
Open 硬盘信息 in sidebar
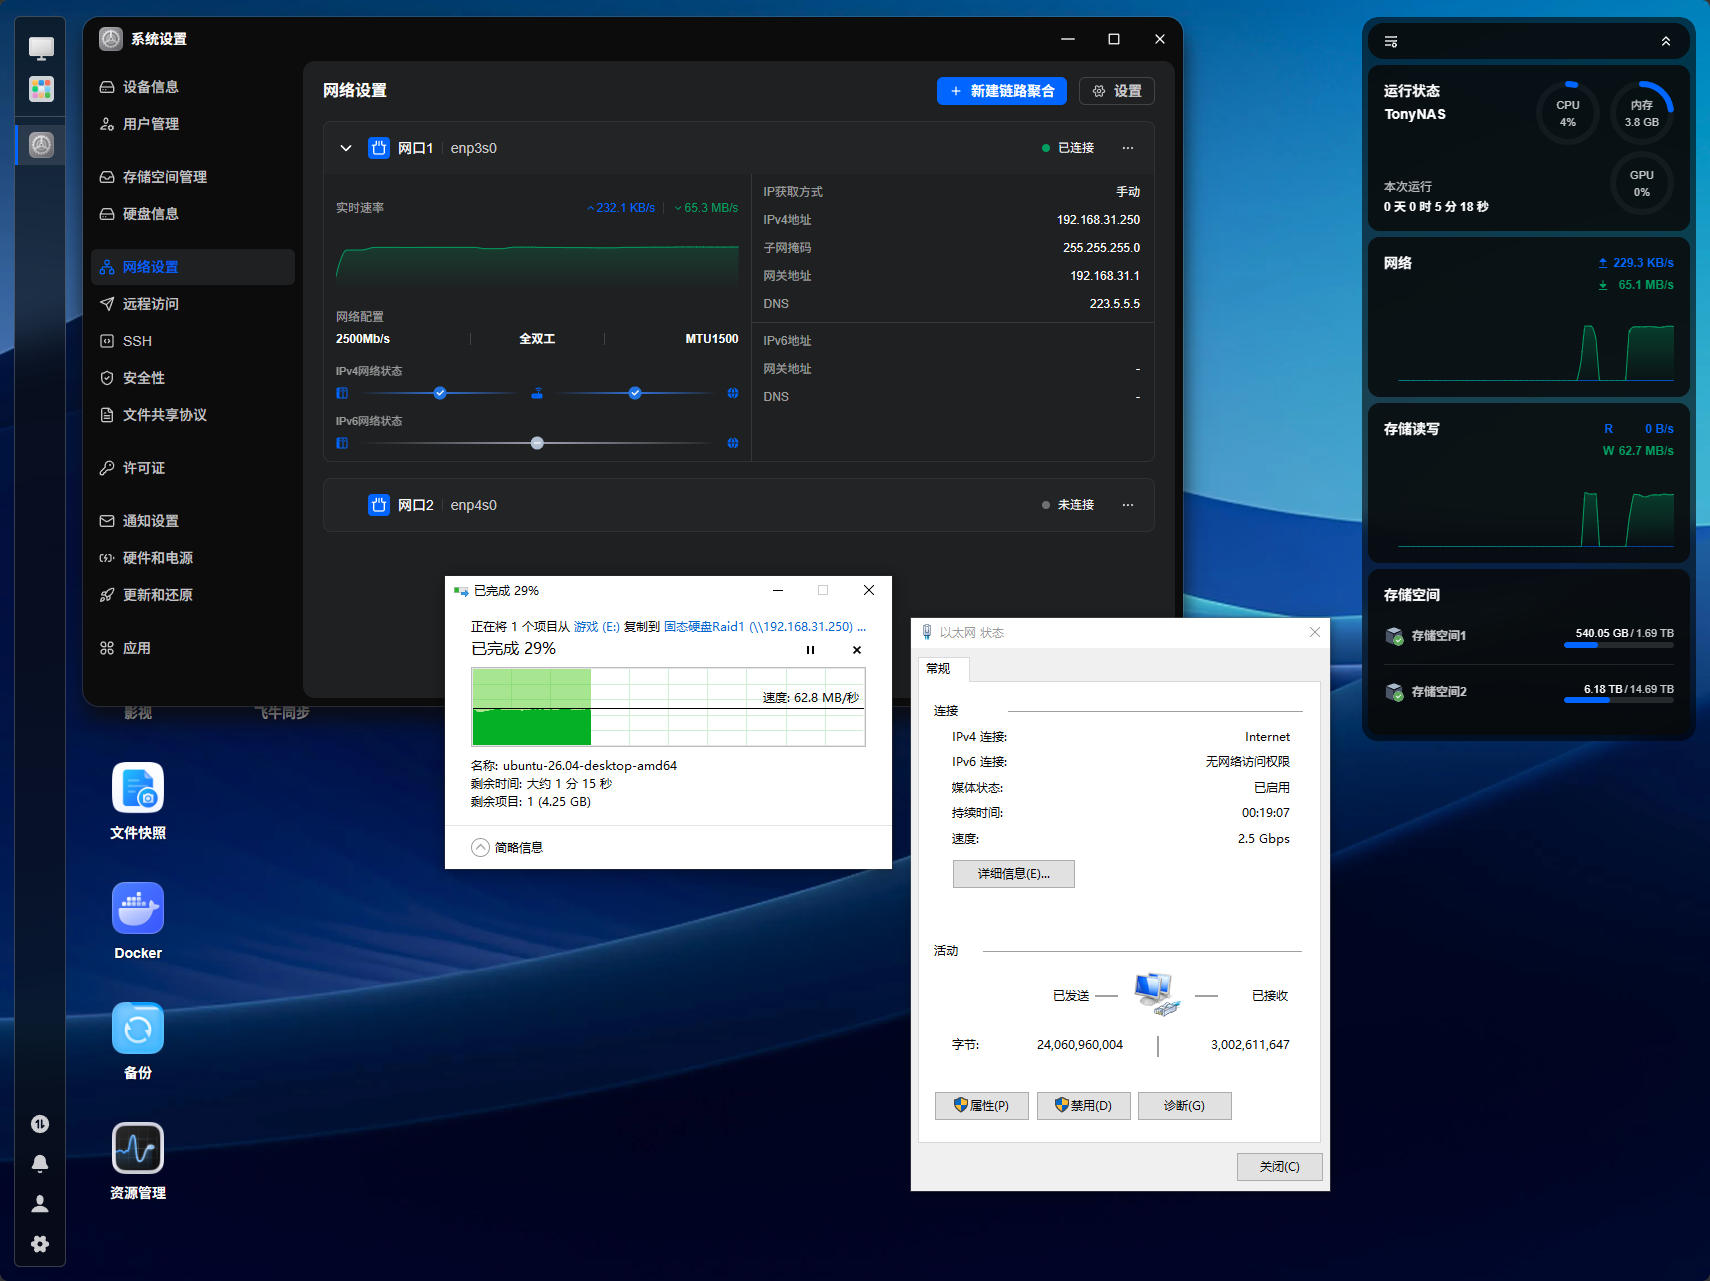pyautogui.click(x=192, y=214)
